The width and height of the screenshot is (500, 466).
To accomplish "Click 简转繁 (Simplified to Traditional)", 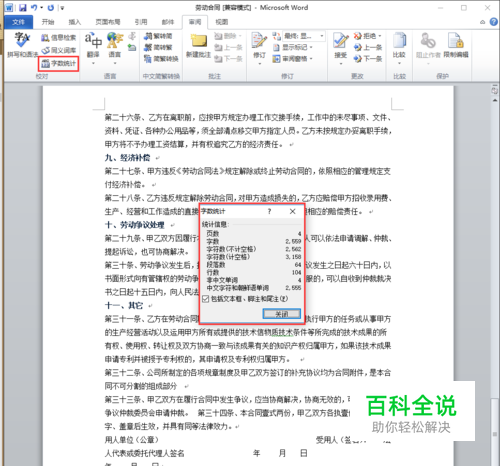I will tap(159, 47).
